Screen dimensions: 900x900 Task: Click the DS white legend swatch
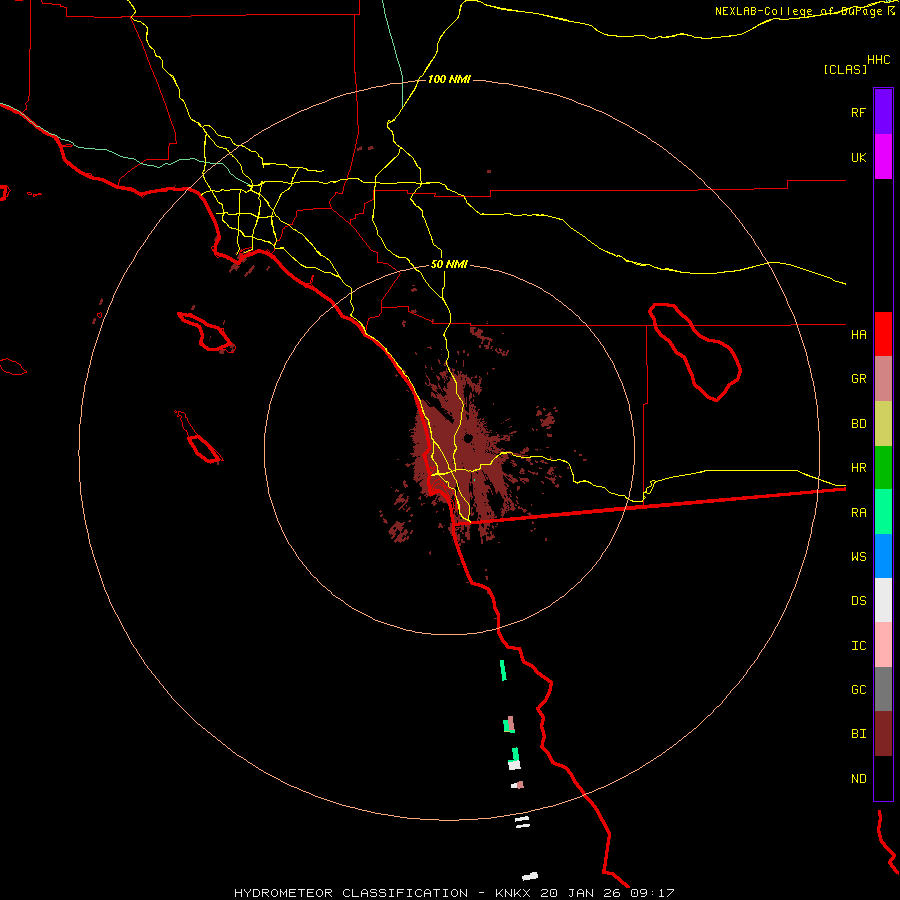click(883, 600)
